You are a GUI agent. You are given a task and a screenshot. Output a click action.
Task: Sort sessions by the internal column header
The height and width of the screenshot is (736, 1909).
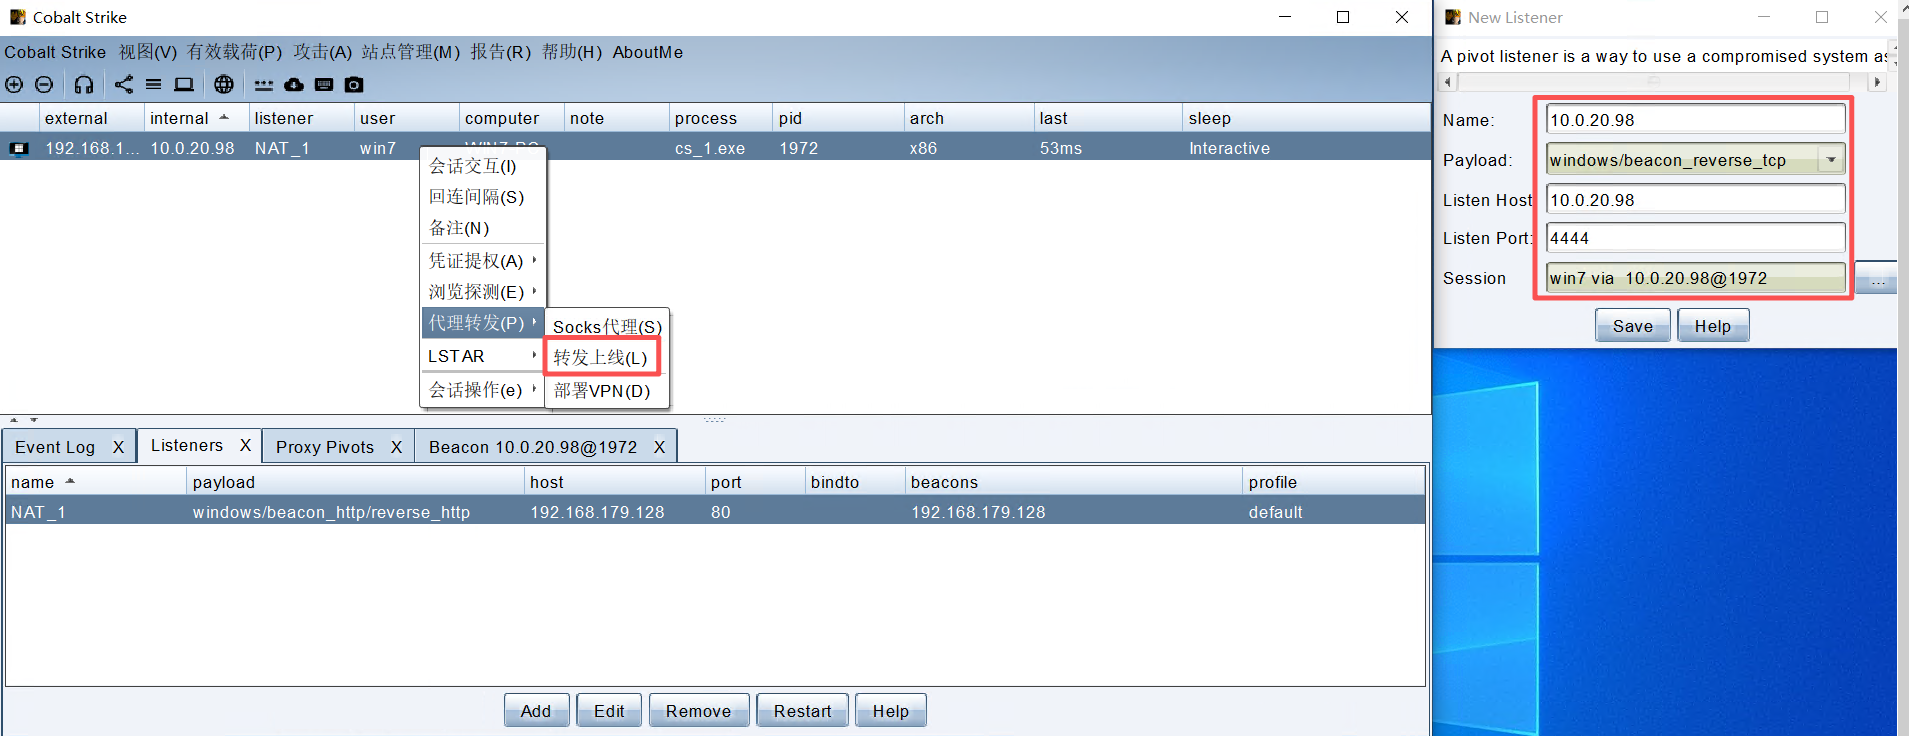click(196, 118)
